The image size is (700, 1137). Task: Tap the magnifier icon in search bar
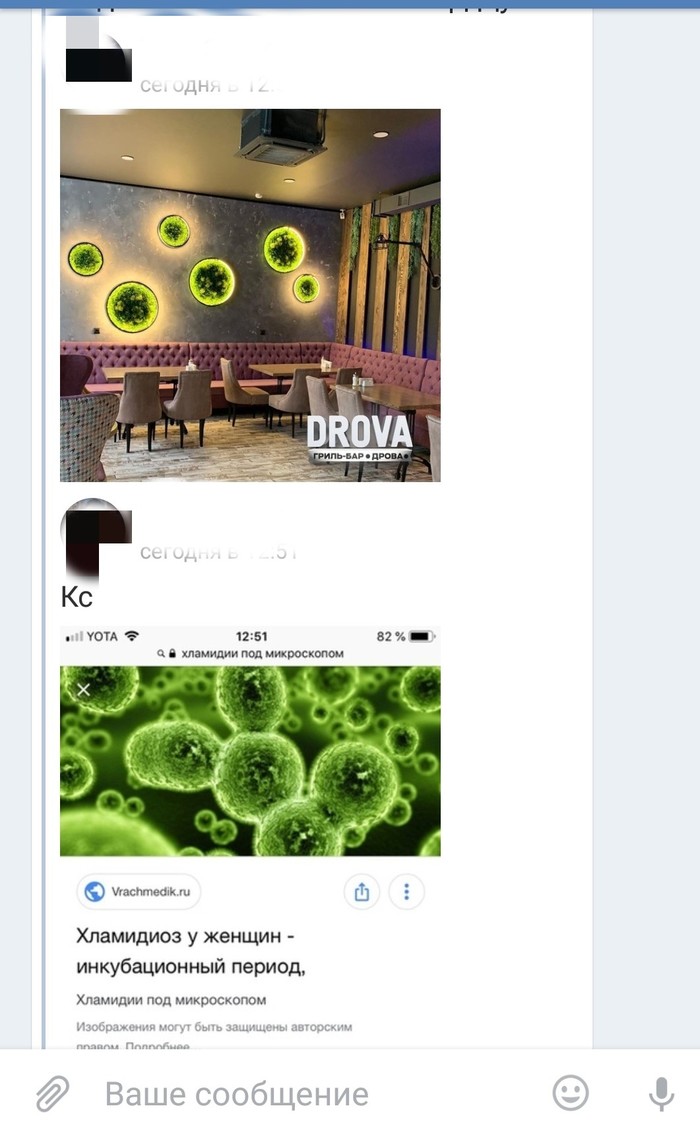(161, 653)
